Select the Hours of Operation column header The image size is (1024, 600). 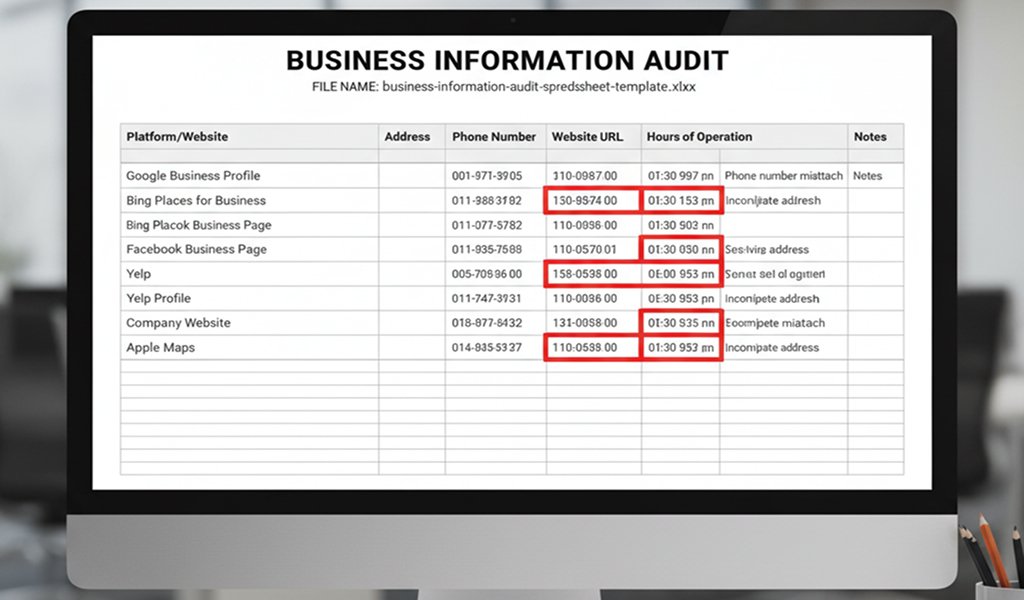tap(744, 136)
